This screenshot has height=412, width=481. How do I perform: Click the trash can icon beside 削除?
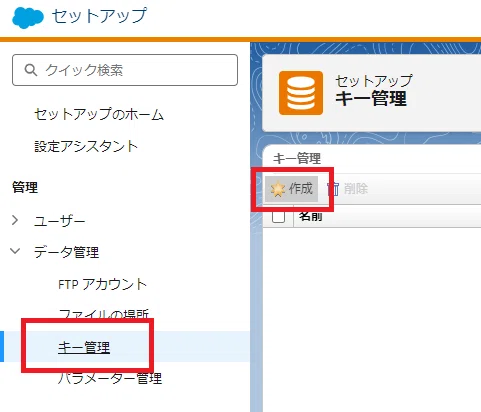click(x=333, y=189)
